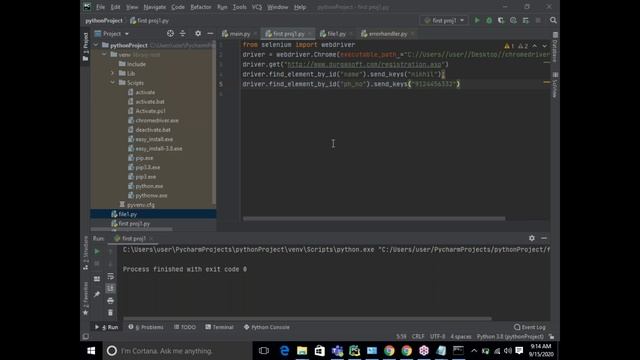Viewport: 640px width, 360px height.
Task: Collapse all in the Project panel
Action: [x=182, y=33]
